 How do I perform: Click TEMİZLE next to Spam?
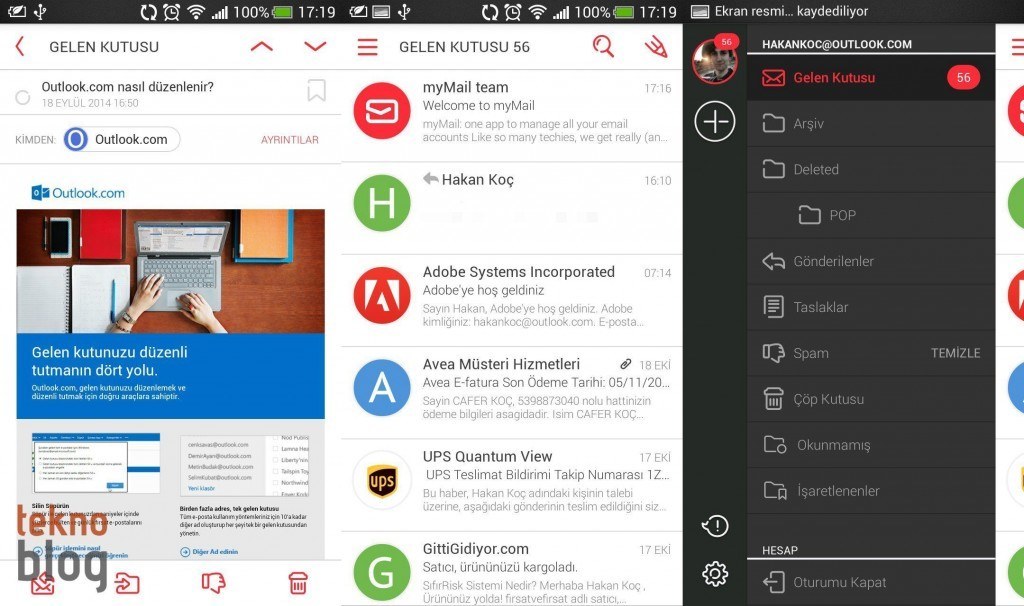955,353
